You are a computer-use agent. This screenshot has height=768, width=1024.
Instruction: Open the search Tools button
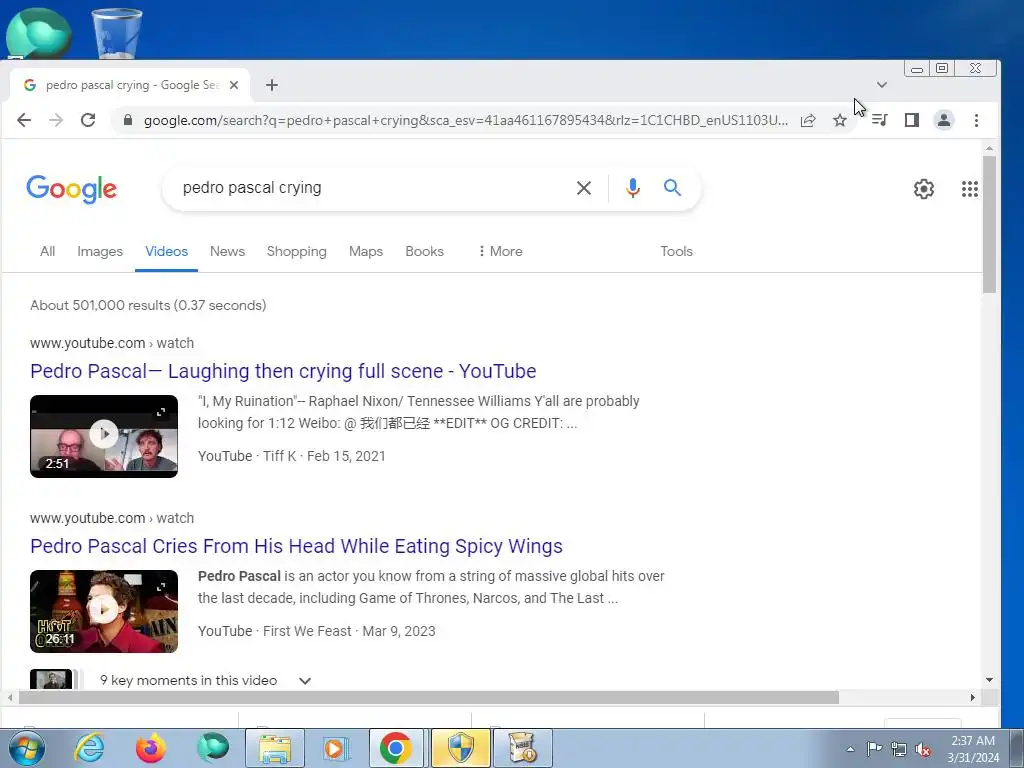(x=676, y=251)
